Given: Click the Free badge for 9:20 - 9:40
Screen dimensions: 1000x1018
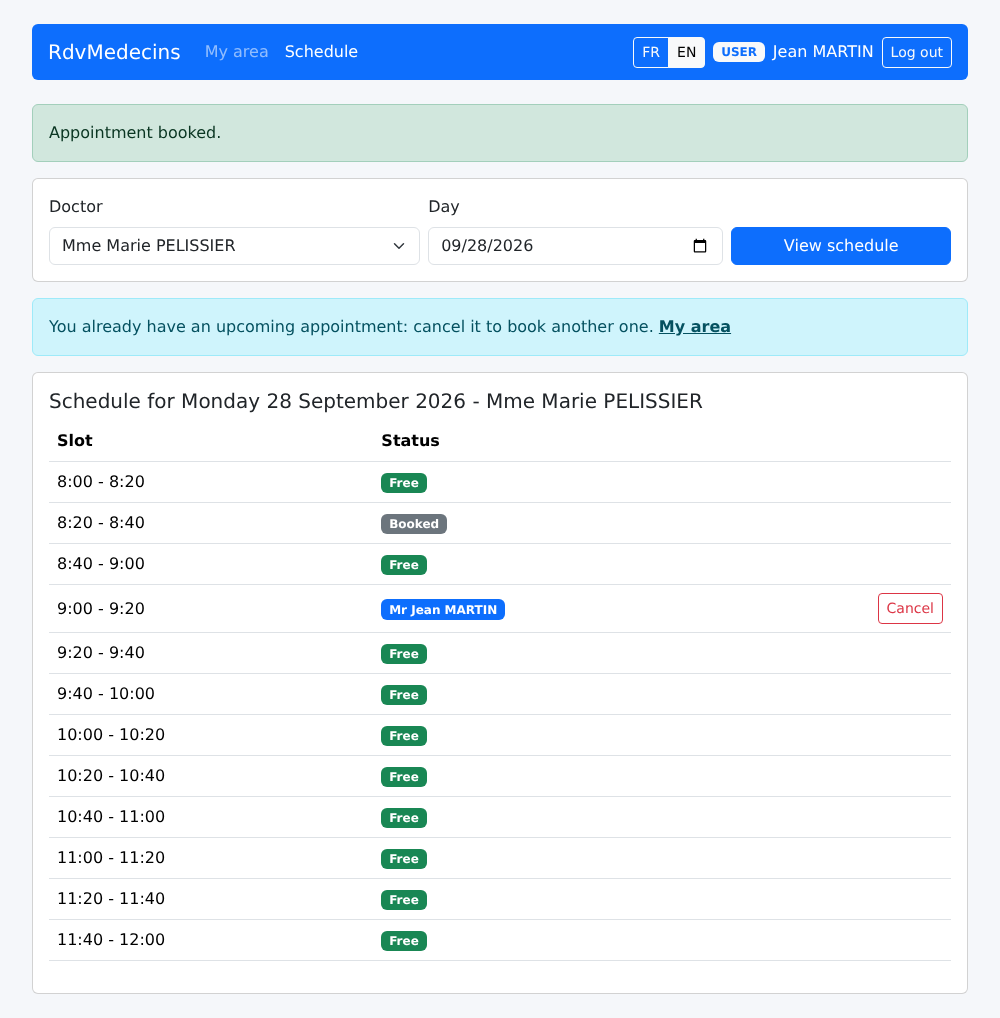Looking at the screenshot, I should pyautogui.click(x=404, y=654).
